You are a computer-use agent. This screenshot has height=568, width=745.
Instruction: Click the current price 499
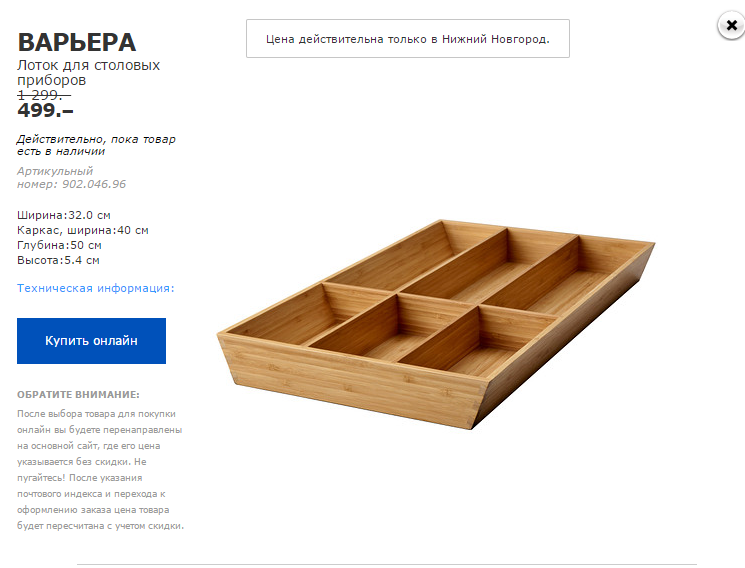pos(46,111)
